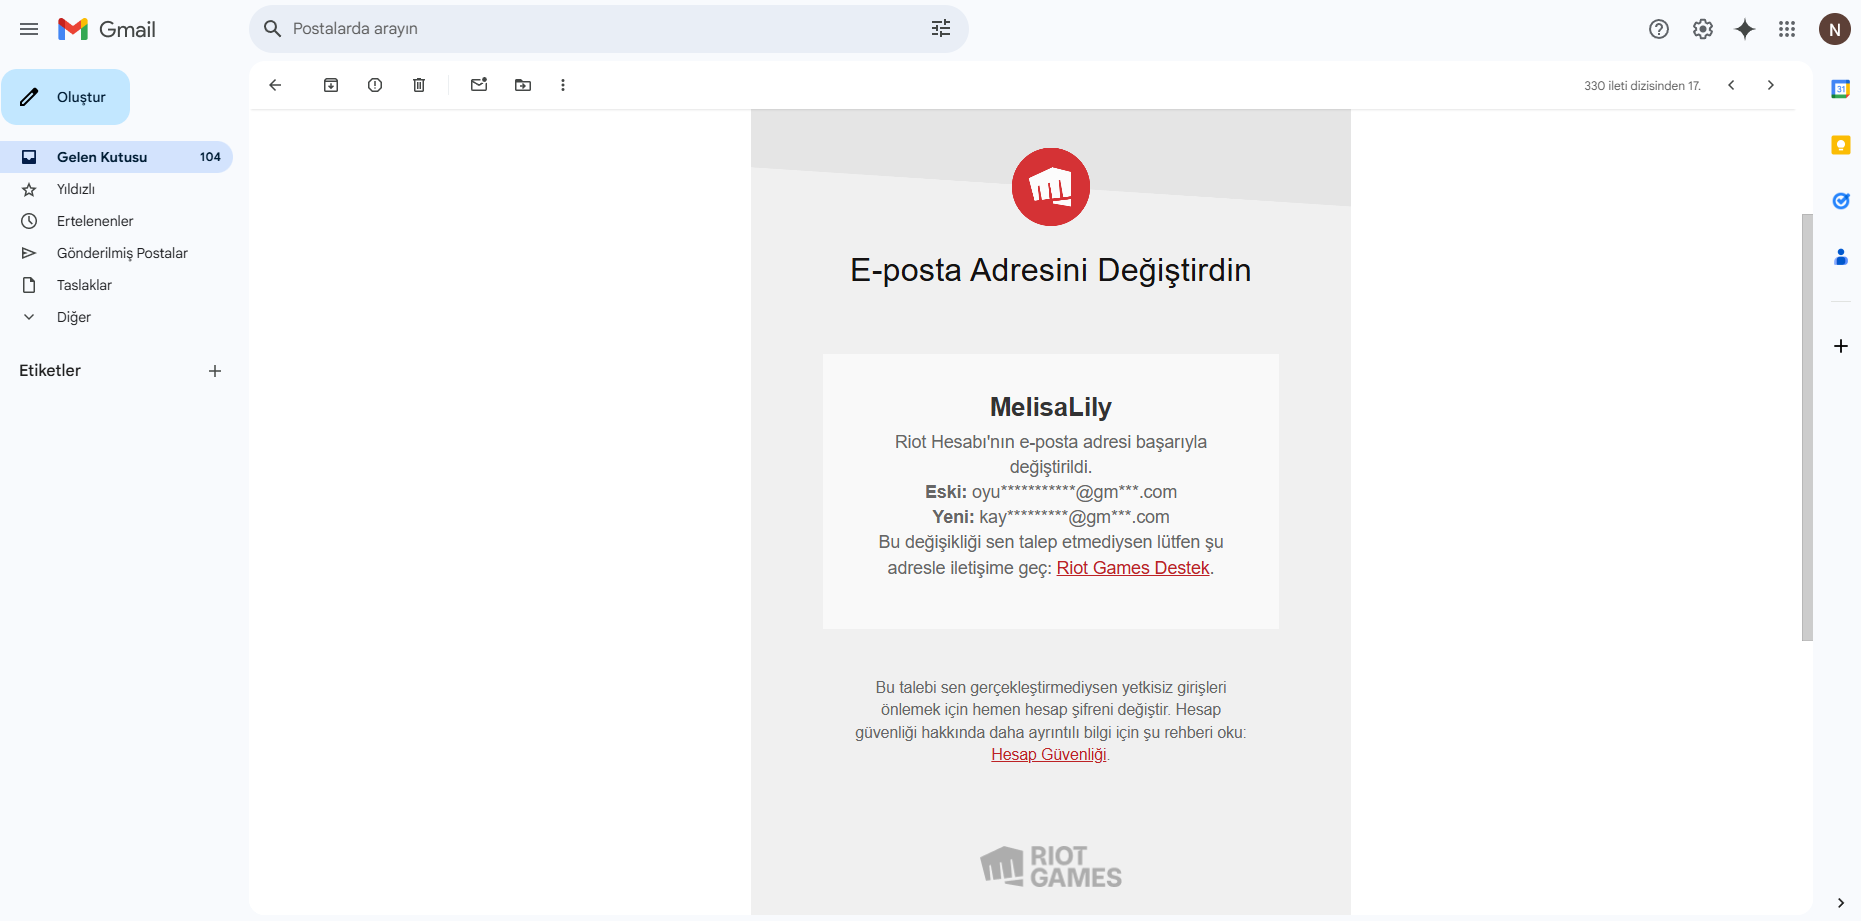The height and width of the screenshot is (921, 1861).
Task: Open Google Calendar side panel
Action: coord(1841,89)
